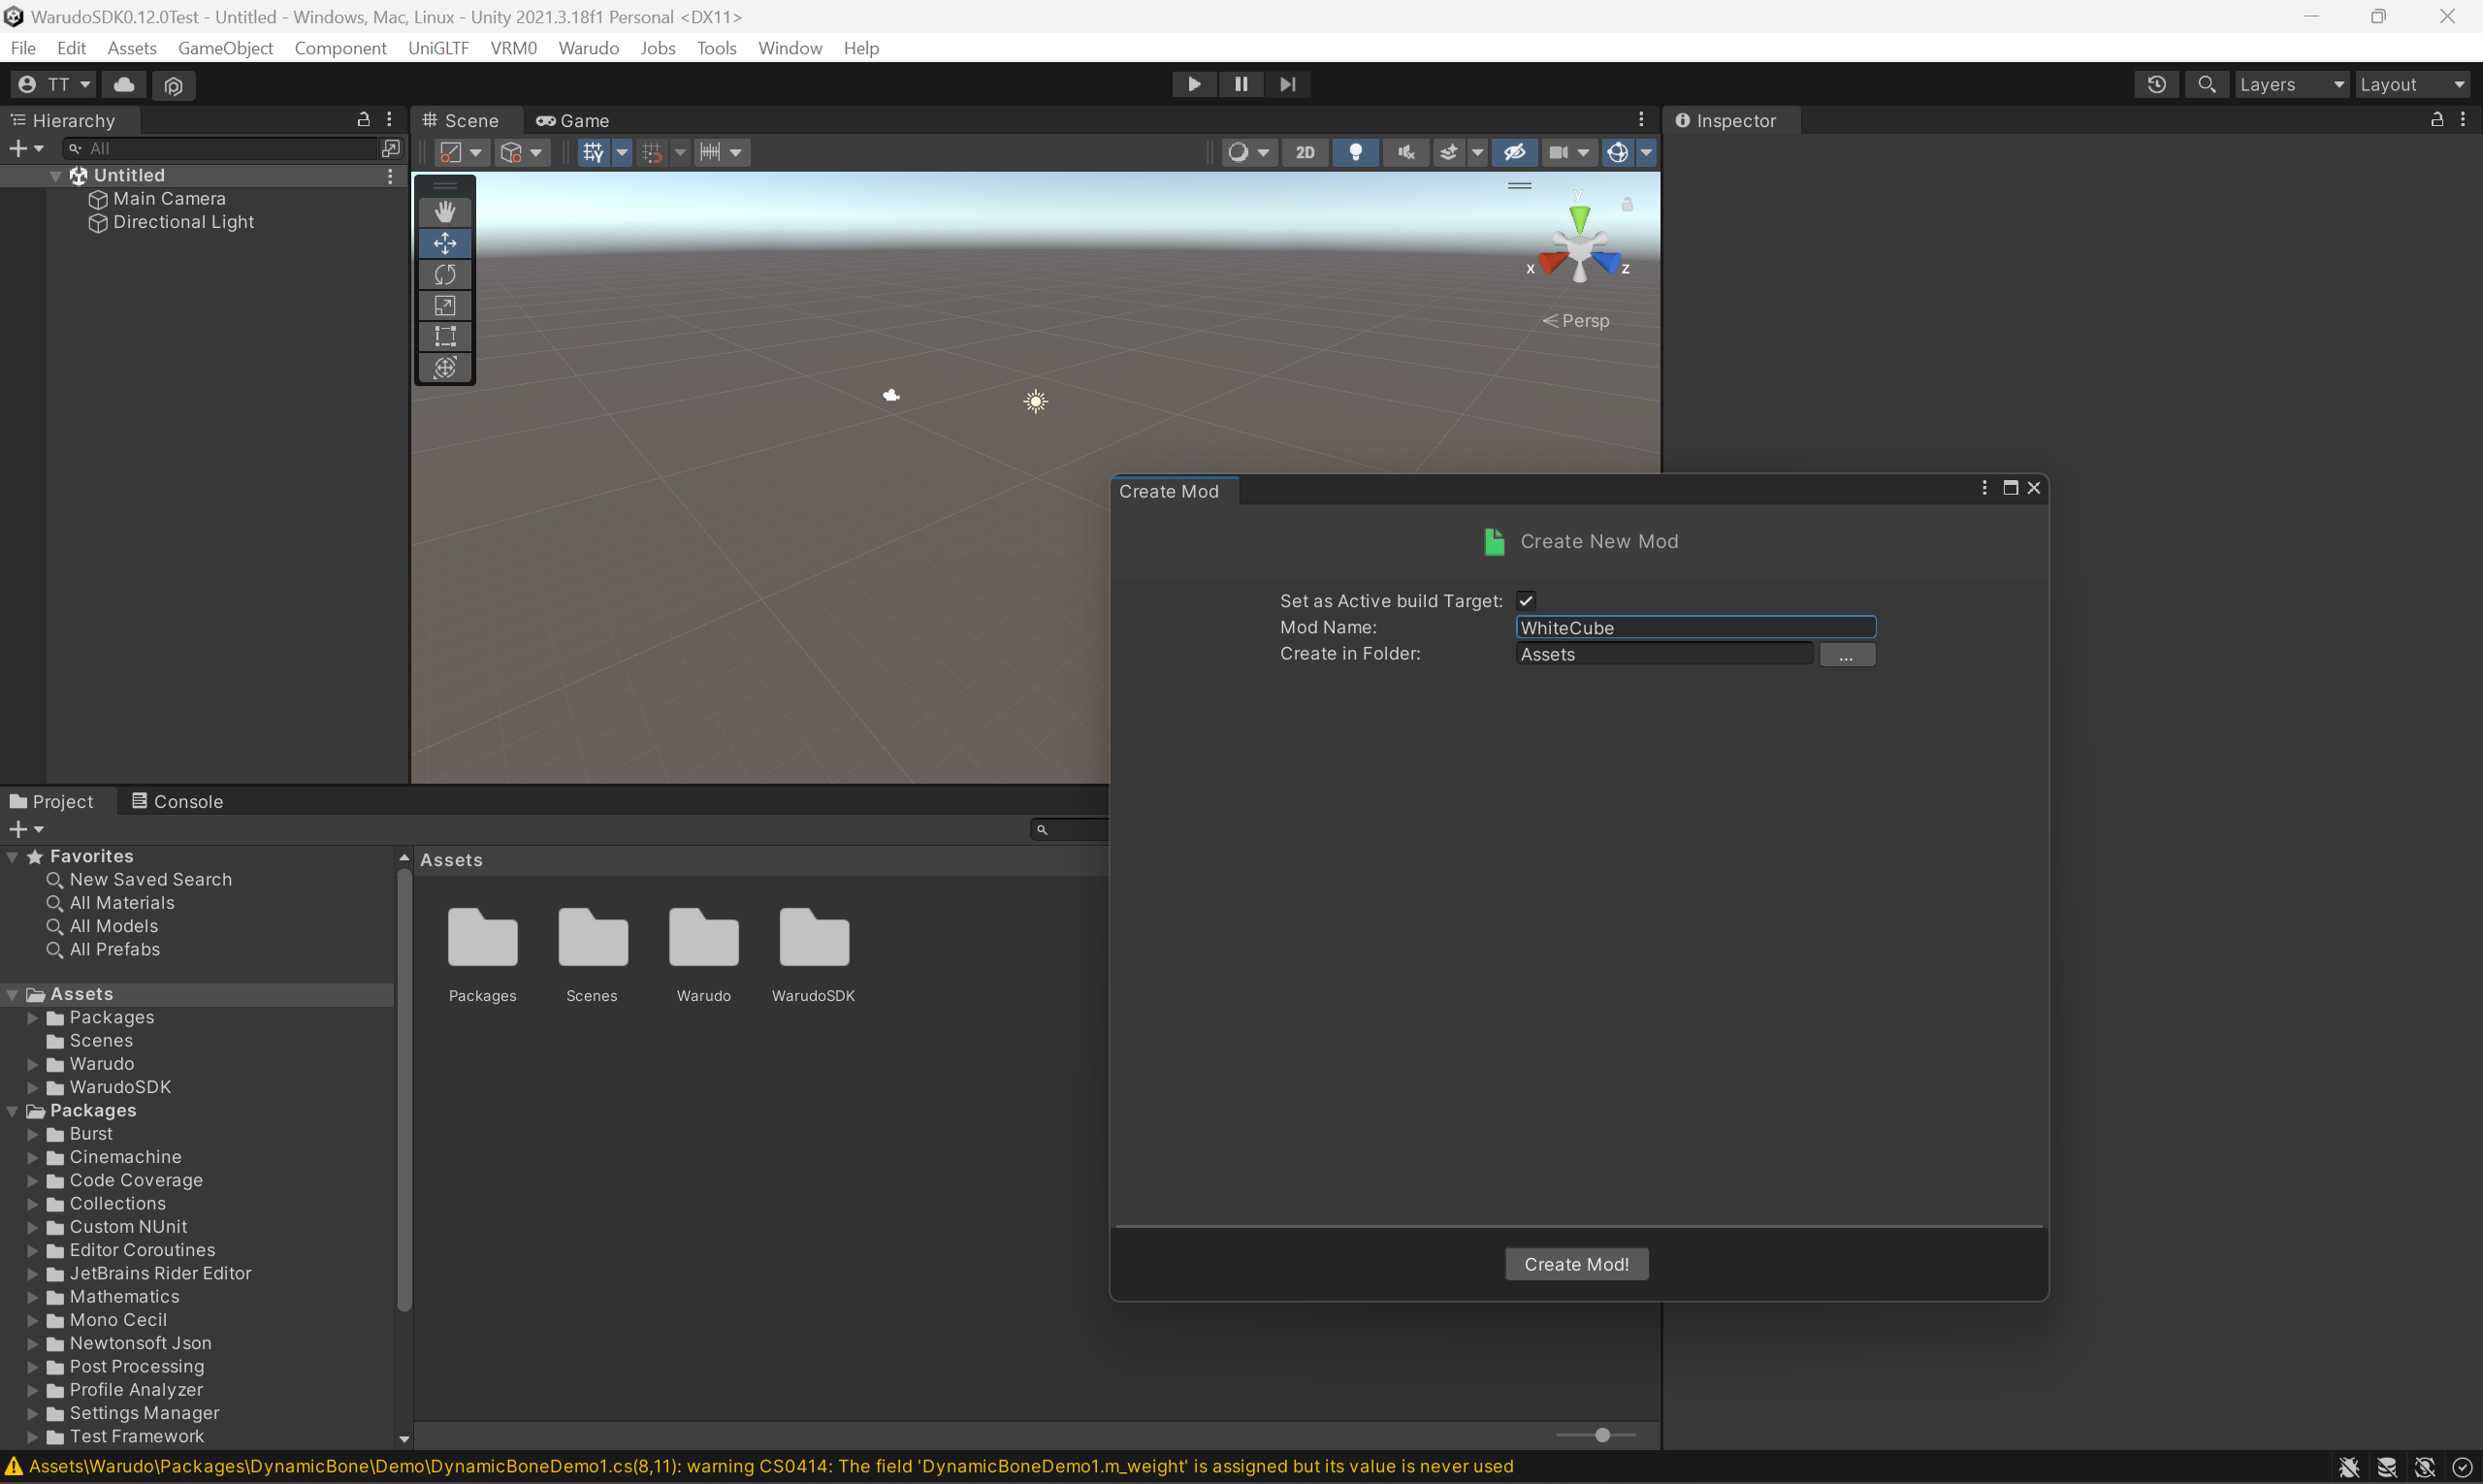Select the Rect transform tool
The height and width of the screenshot is (1484, 2483).
click(x=445, y=336)
